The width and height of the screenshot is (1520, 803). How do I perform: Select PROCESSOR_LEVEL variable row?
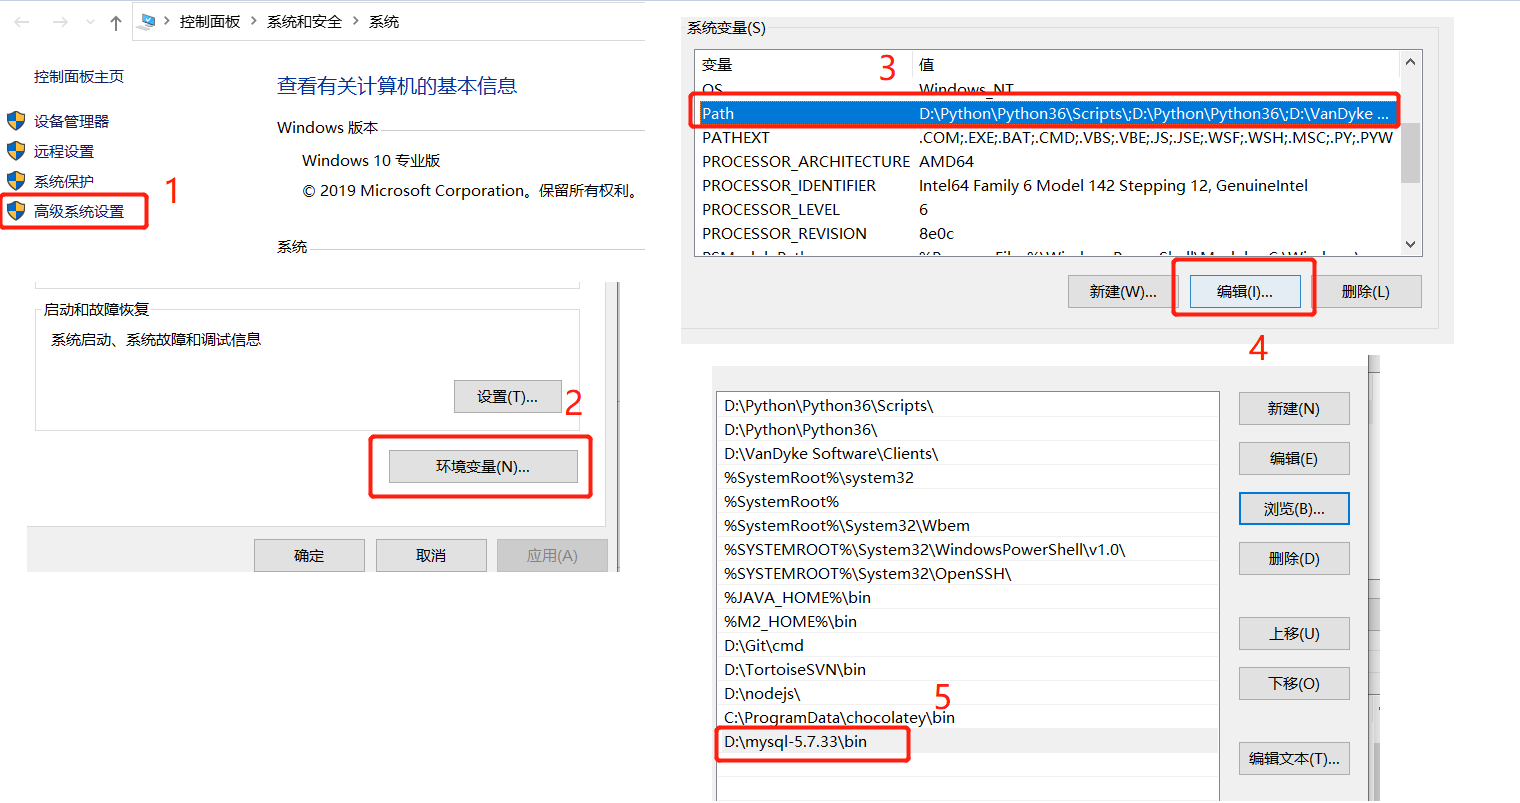pos(1047,209)
